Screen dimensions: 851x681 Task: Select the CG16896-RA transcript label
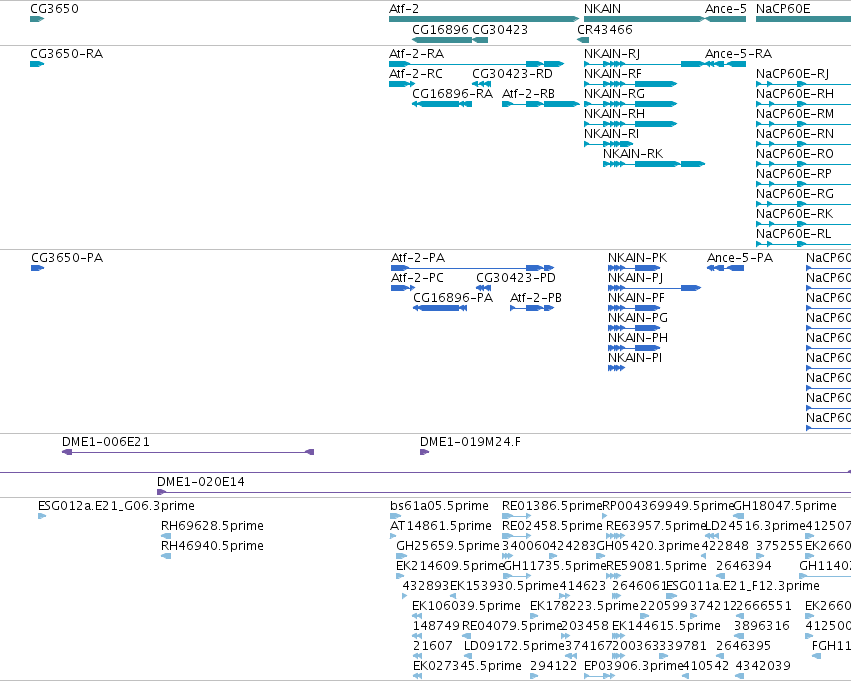coord(453,93)
